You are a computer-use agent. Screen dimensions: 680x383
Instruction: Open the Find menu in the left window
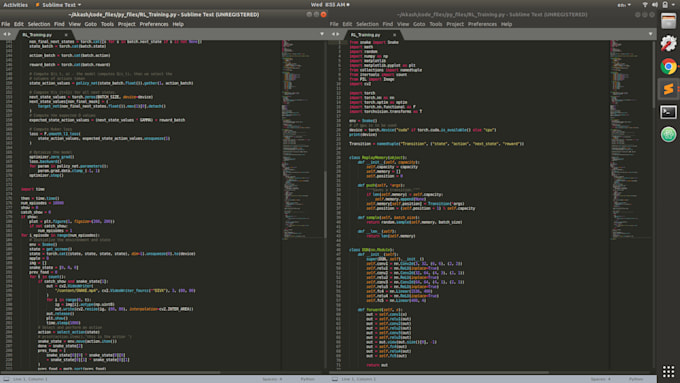point(59,24)
